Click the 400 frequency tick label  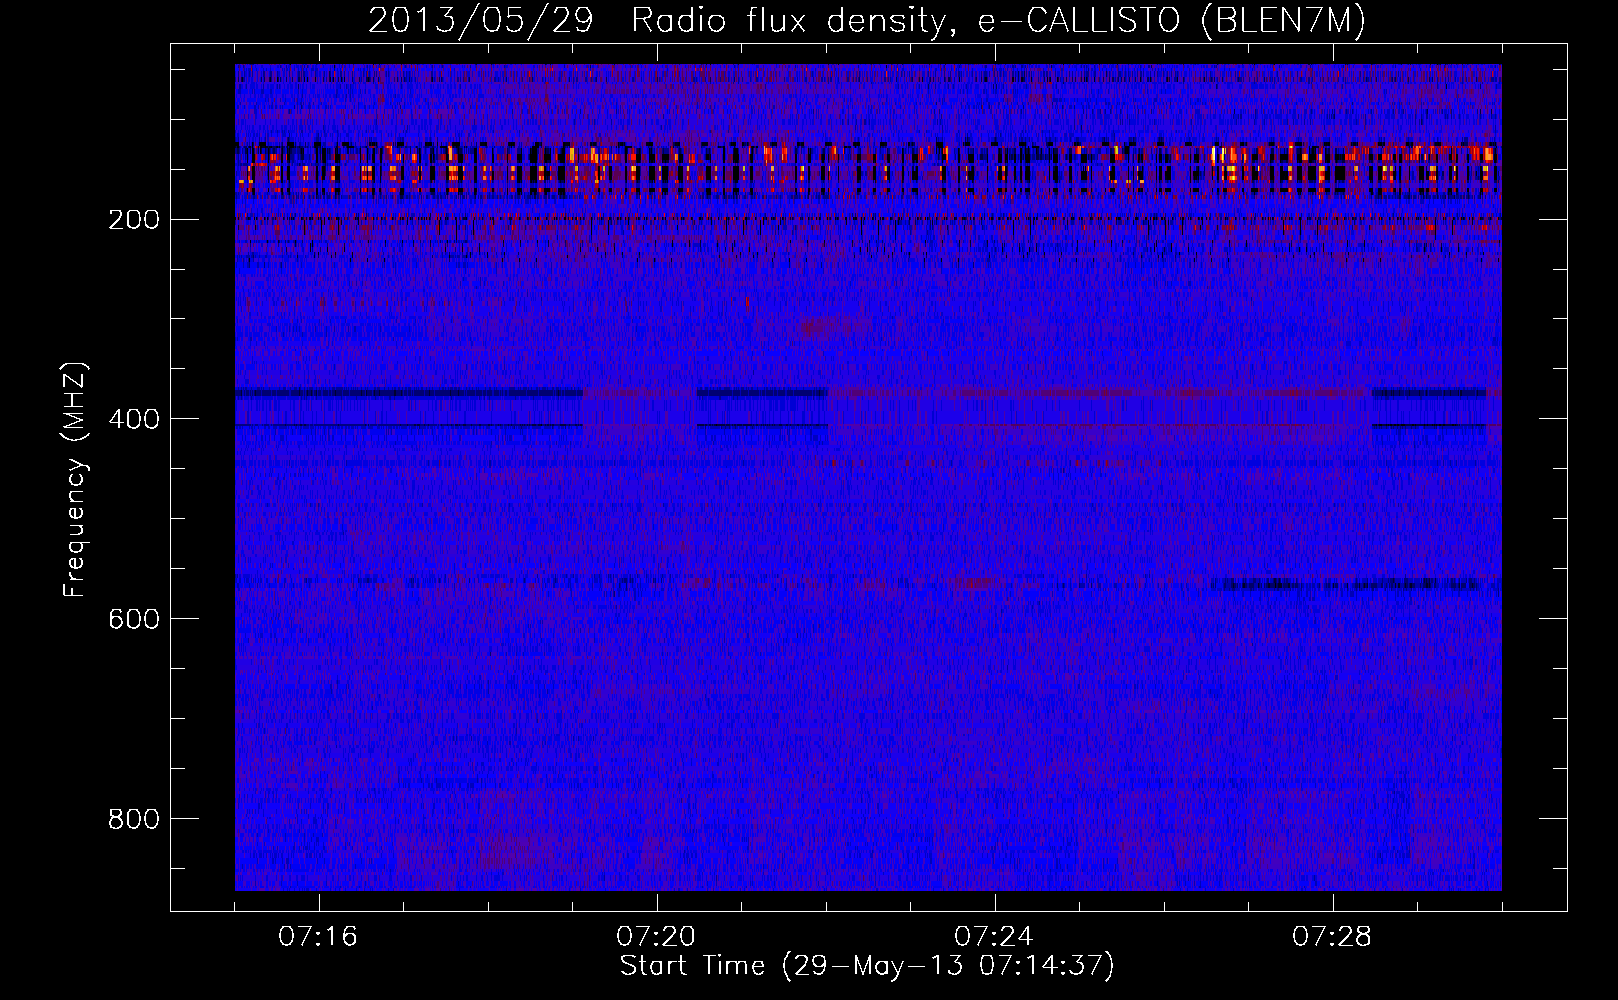[134, 419]
